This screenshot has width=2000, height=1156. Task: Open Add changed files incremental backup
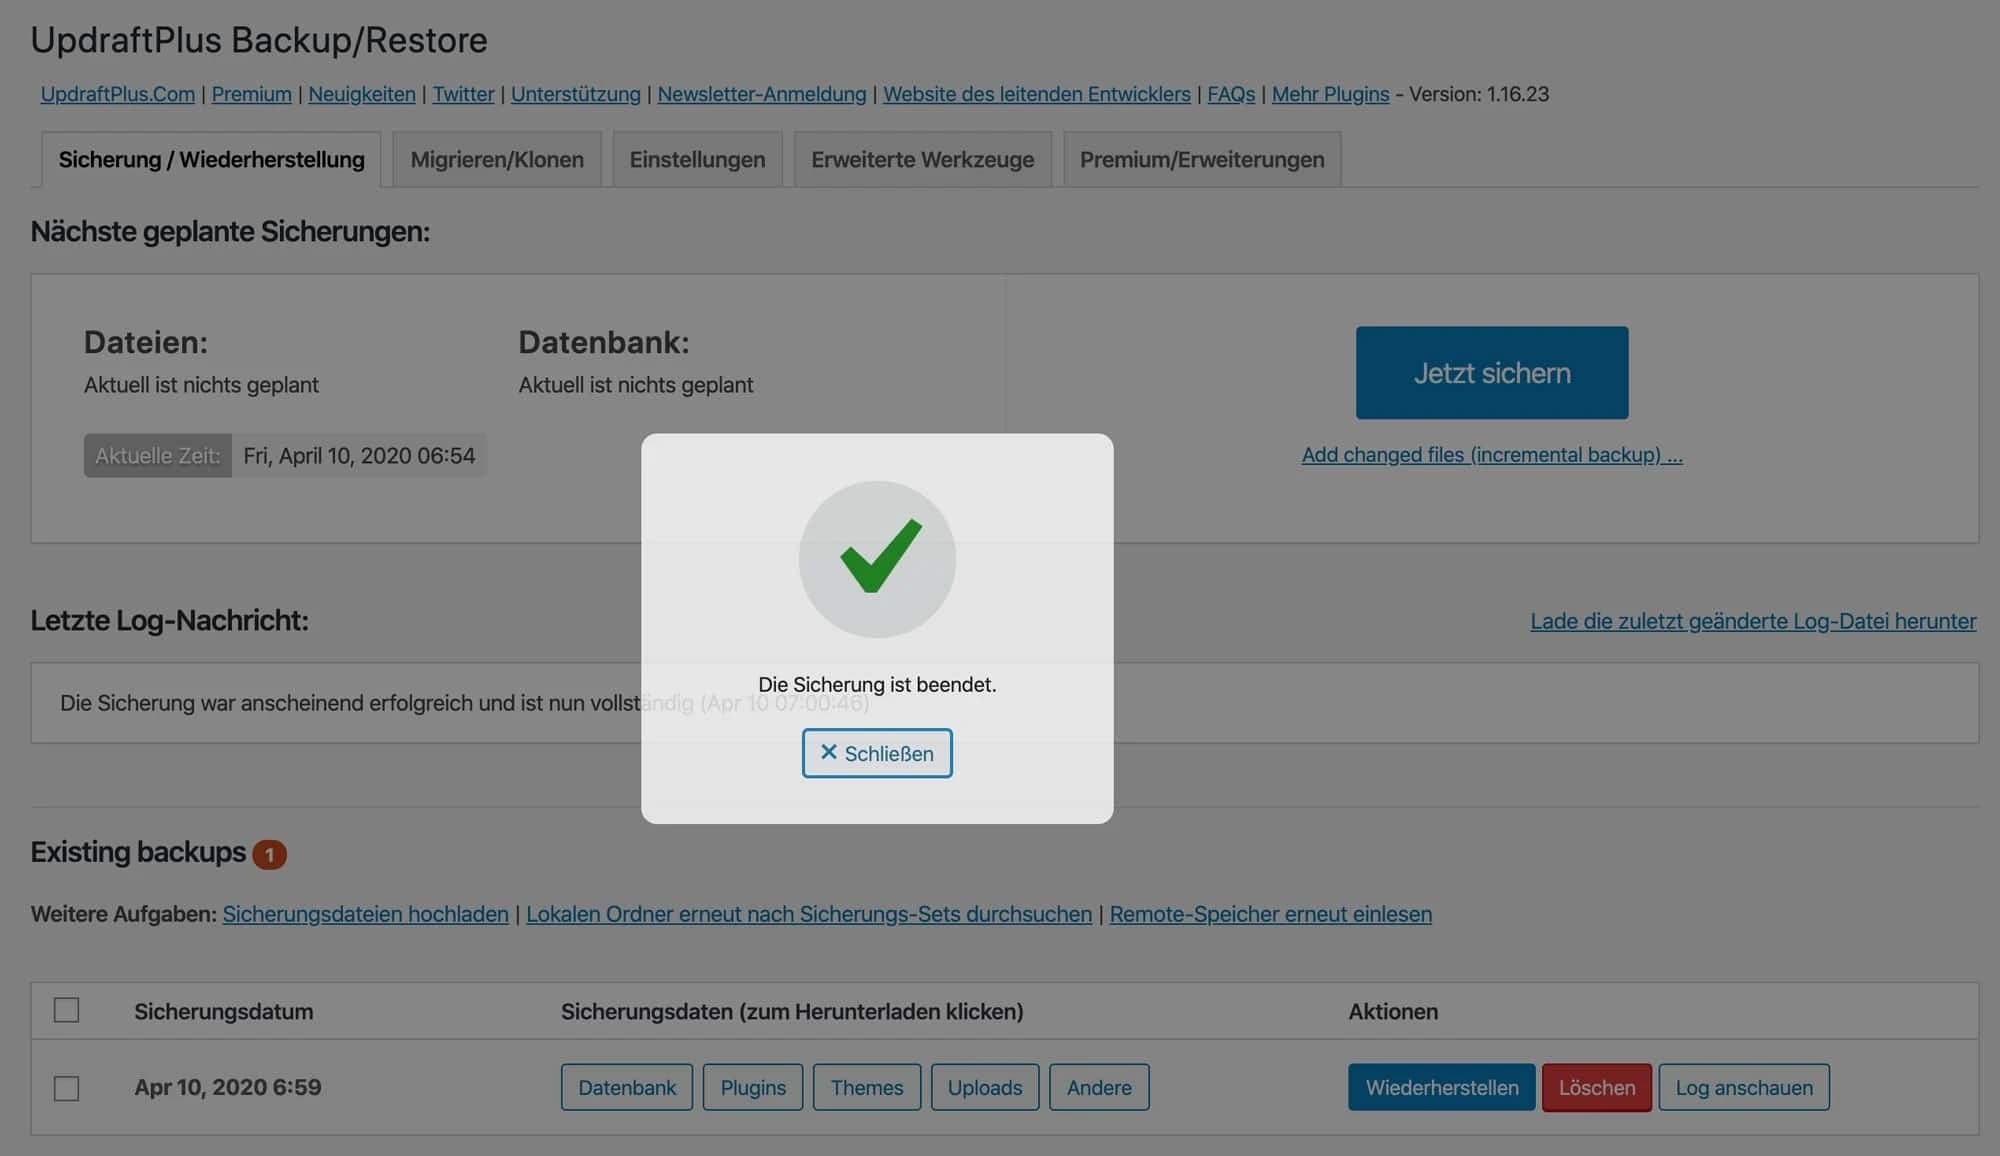tap(1491, 454)
